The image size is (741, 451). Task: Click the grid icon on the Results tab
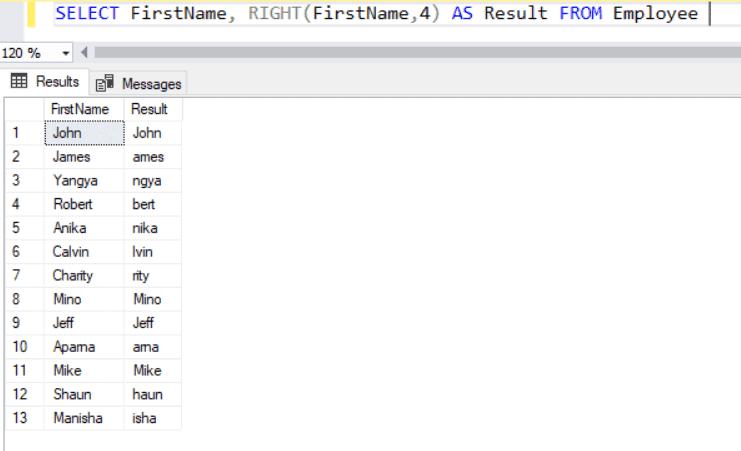pyautogui.click(x=20, y=82)
